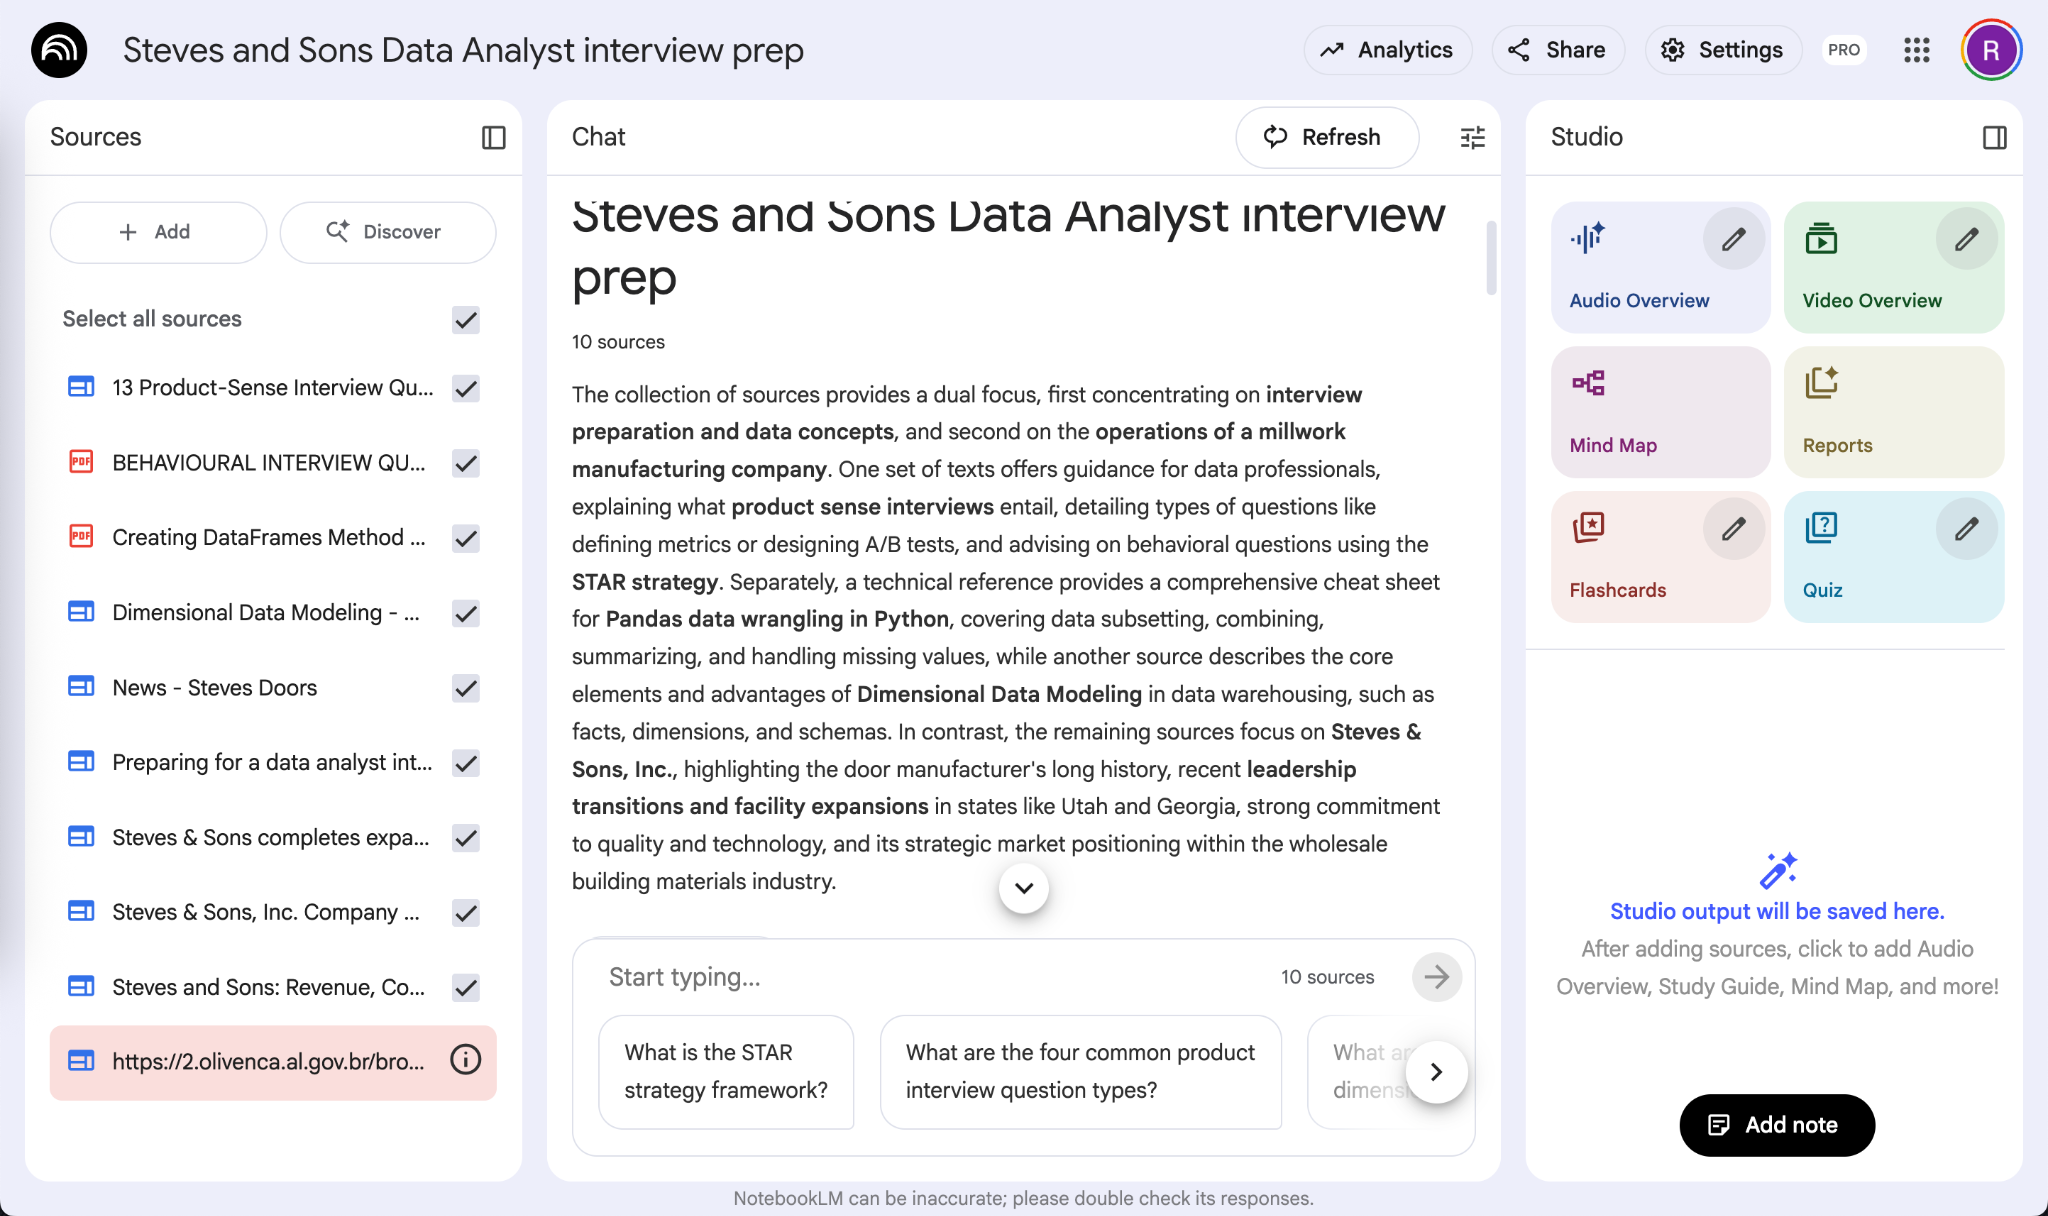Show next suggested questions arrow

1436,1072
